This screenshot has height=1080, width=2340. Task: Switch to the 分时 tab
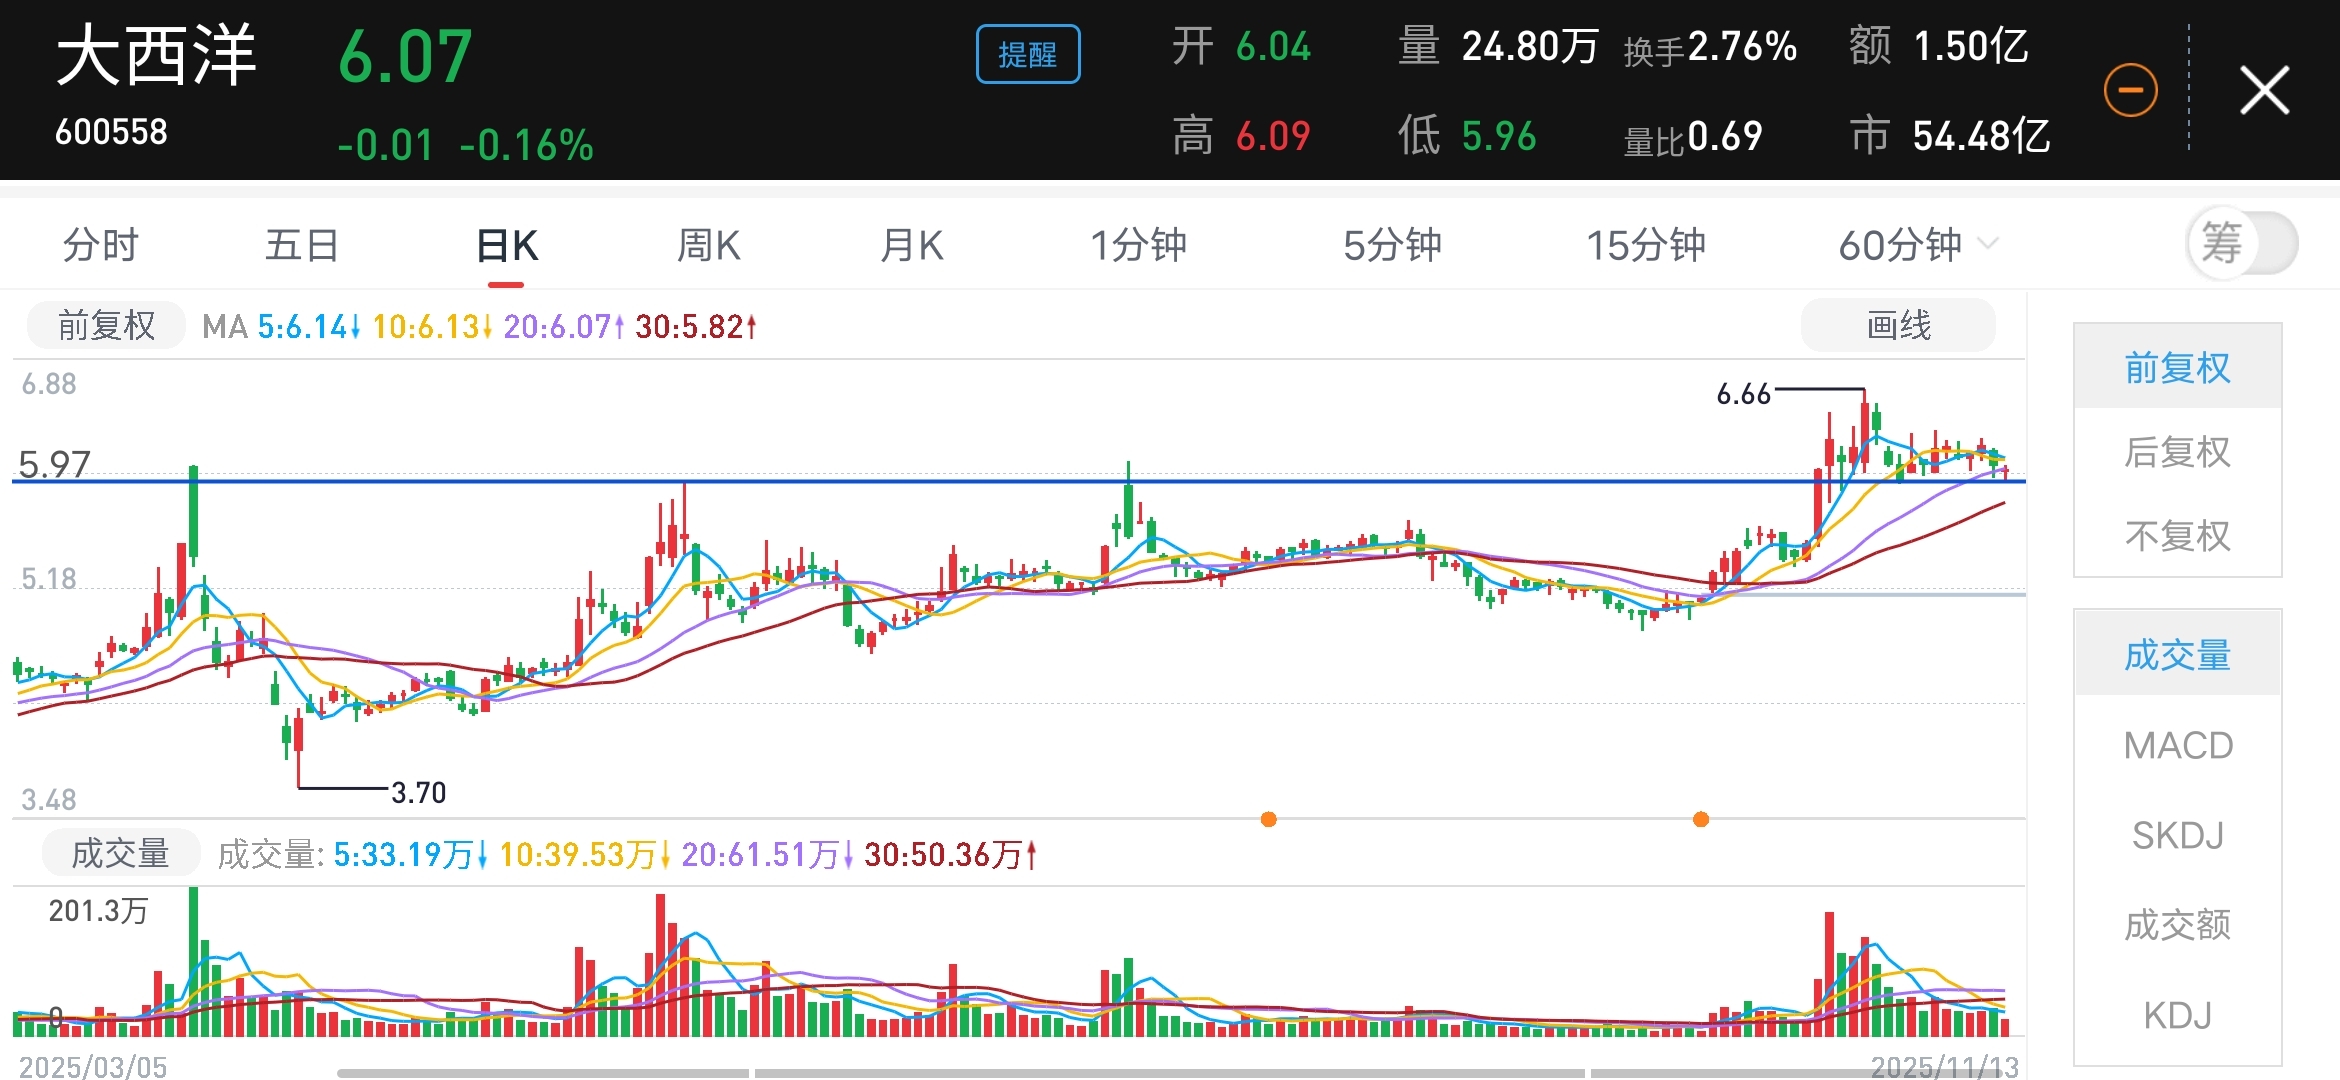pyautogui.click(x=100, y=245)
